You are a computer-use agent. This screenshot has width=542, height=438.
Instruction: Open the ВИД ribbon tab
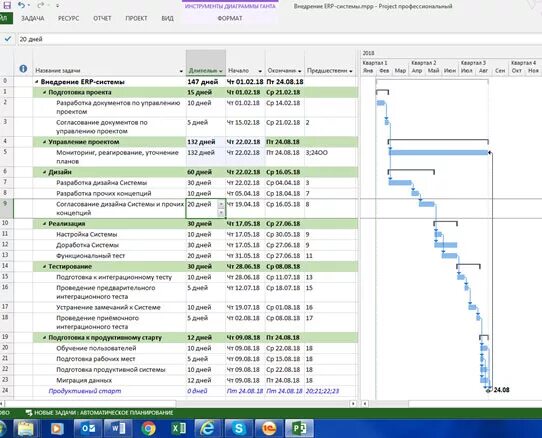[167, 18]
